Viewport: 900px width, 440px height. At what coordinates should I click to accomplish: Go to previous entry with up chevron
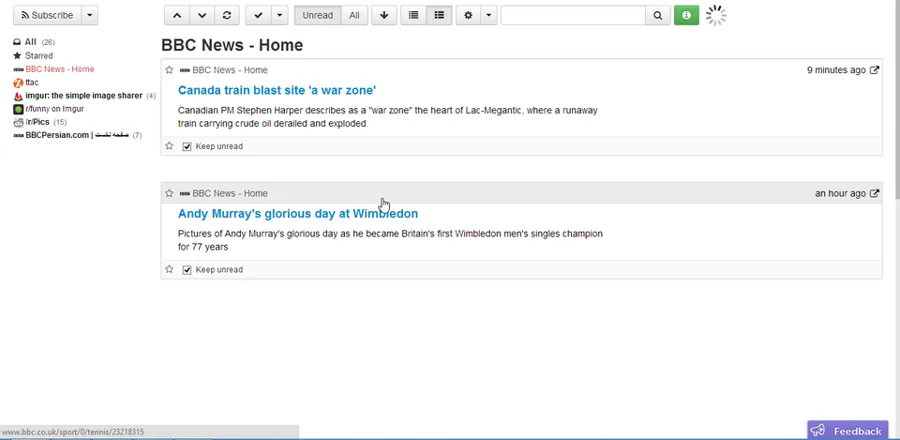(x=177, y=15)
